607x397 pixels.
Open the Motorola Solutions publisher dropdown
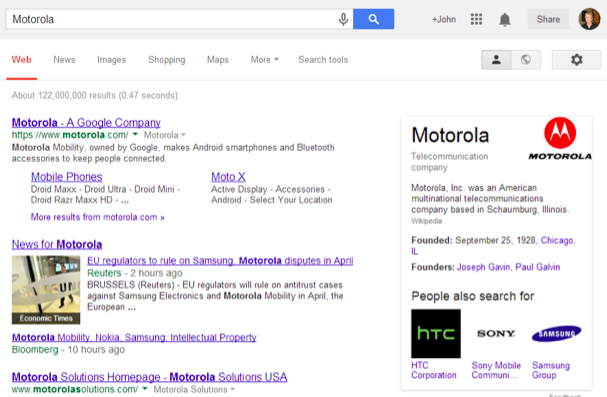coord(194,389)
